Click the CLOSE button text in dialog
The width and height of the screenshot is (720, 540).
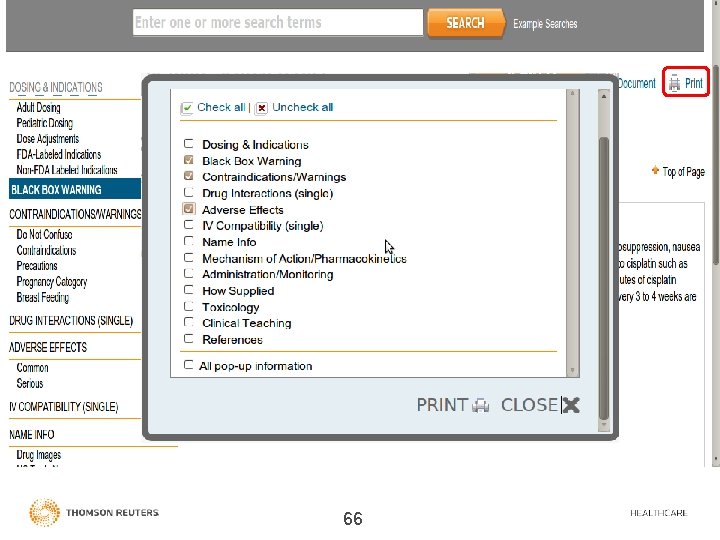coord(529,405)
